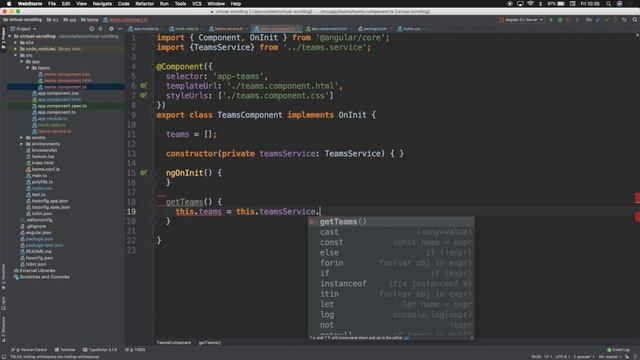
Task: Open the TypeScript 3.1.6 tool window
Action: [x=100, y=350]
